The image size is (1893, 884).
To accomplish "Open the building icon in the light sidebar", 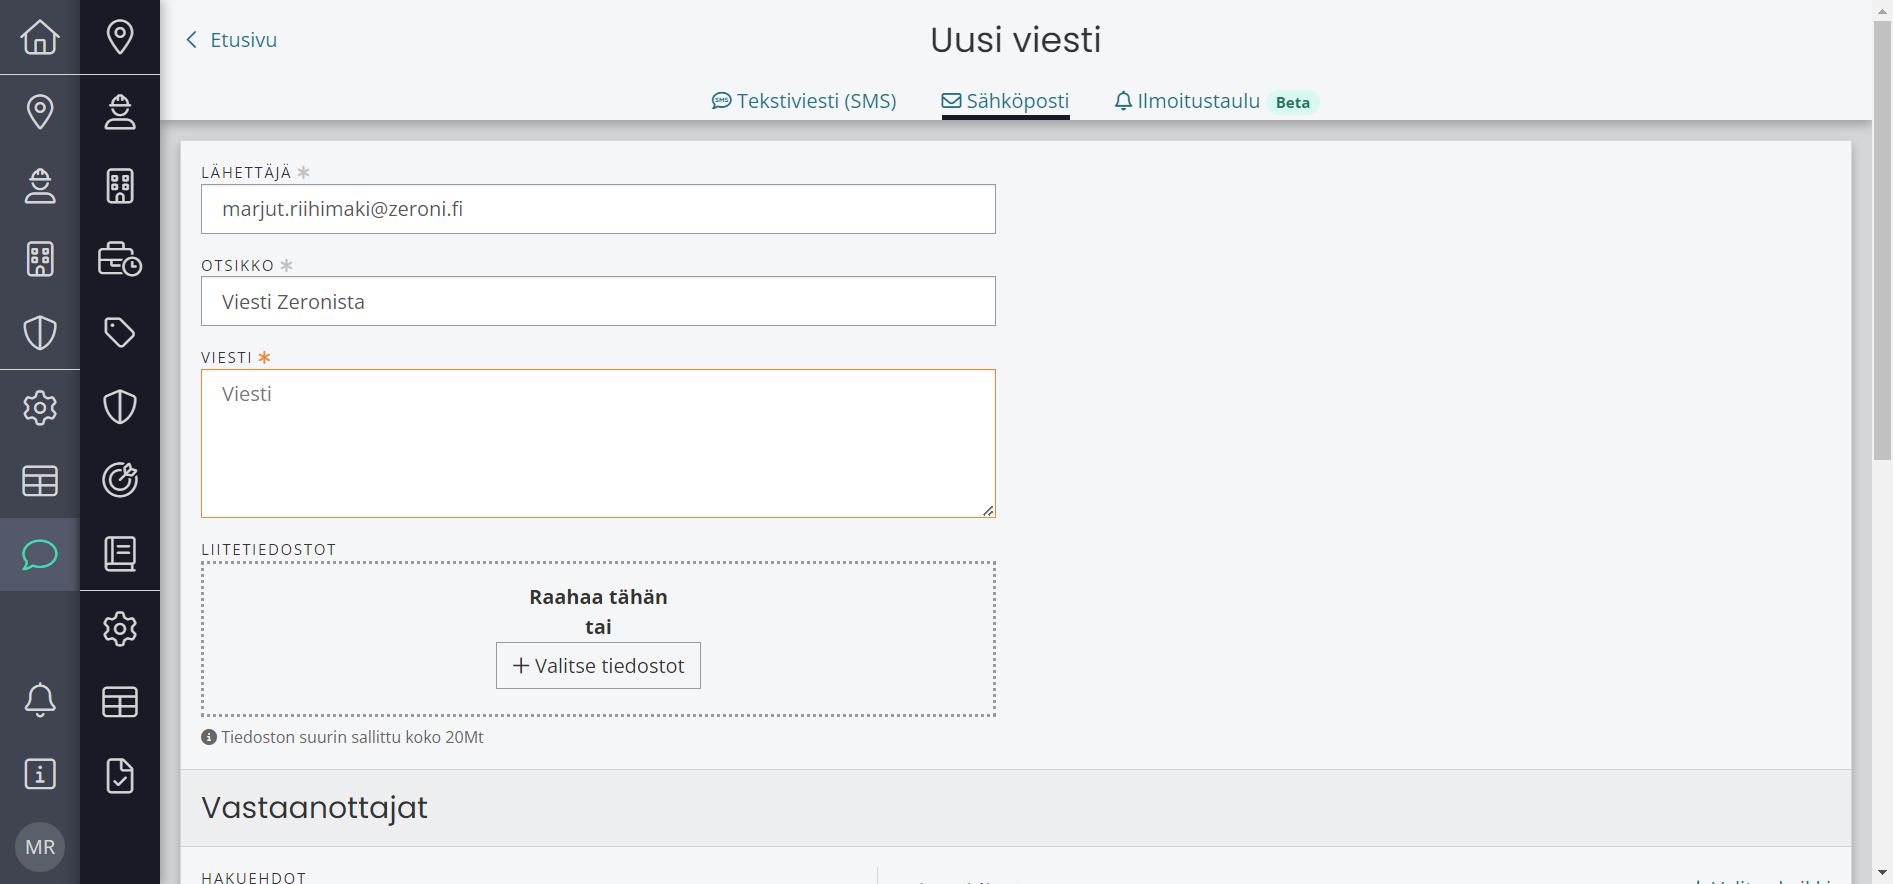I will 40,259.
